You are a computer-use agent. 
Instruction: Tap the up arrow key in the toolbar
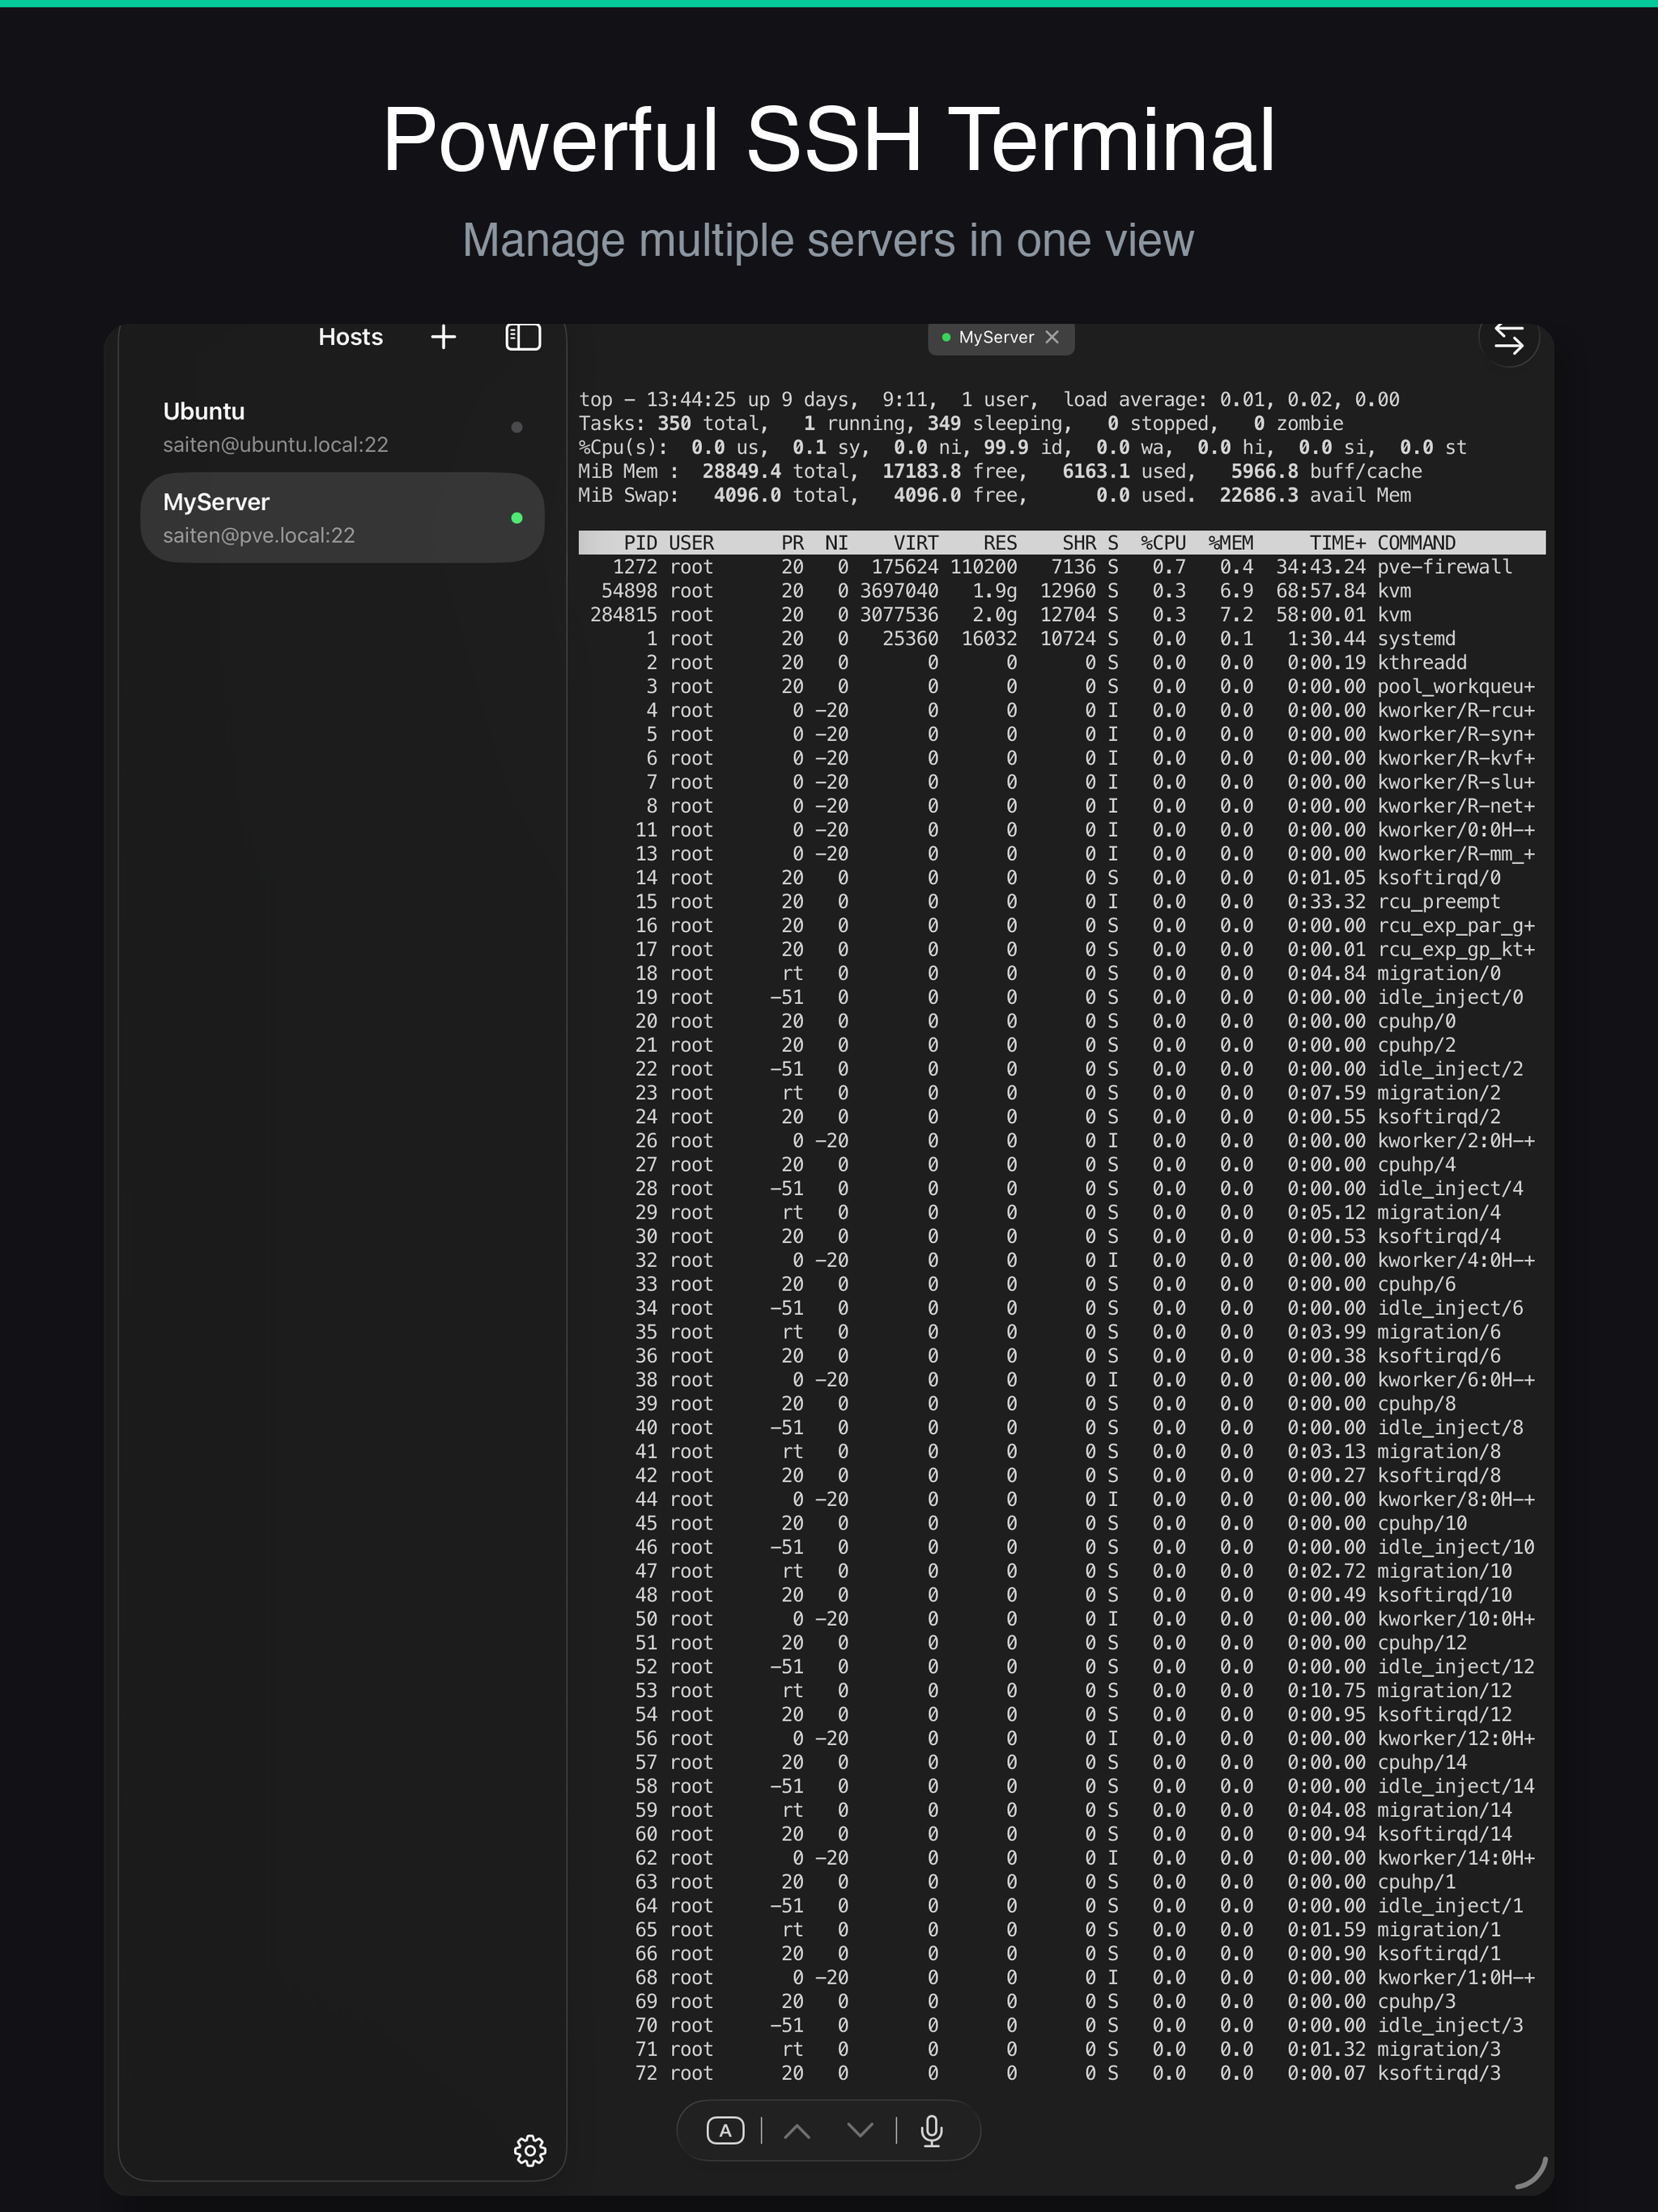[797, 2131]
